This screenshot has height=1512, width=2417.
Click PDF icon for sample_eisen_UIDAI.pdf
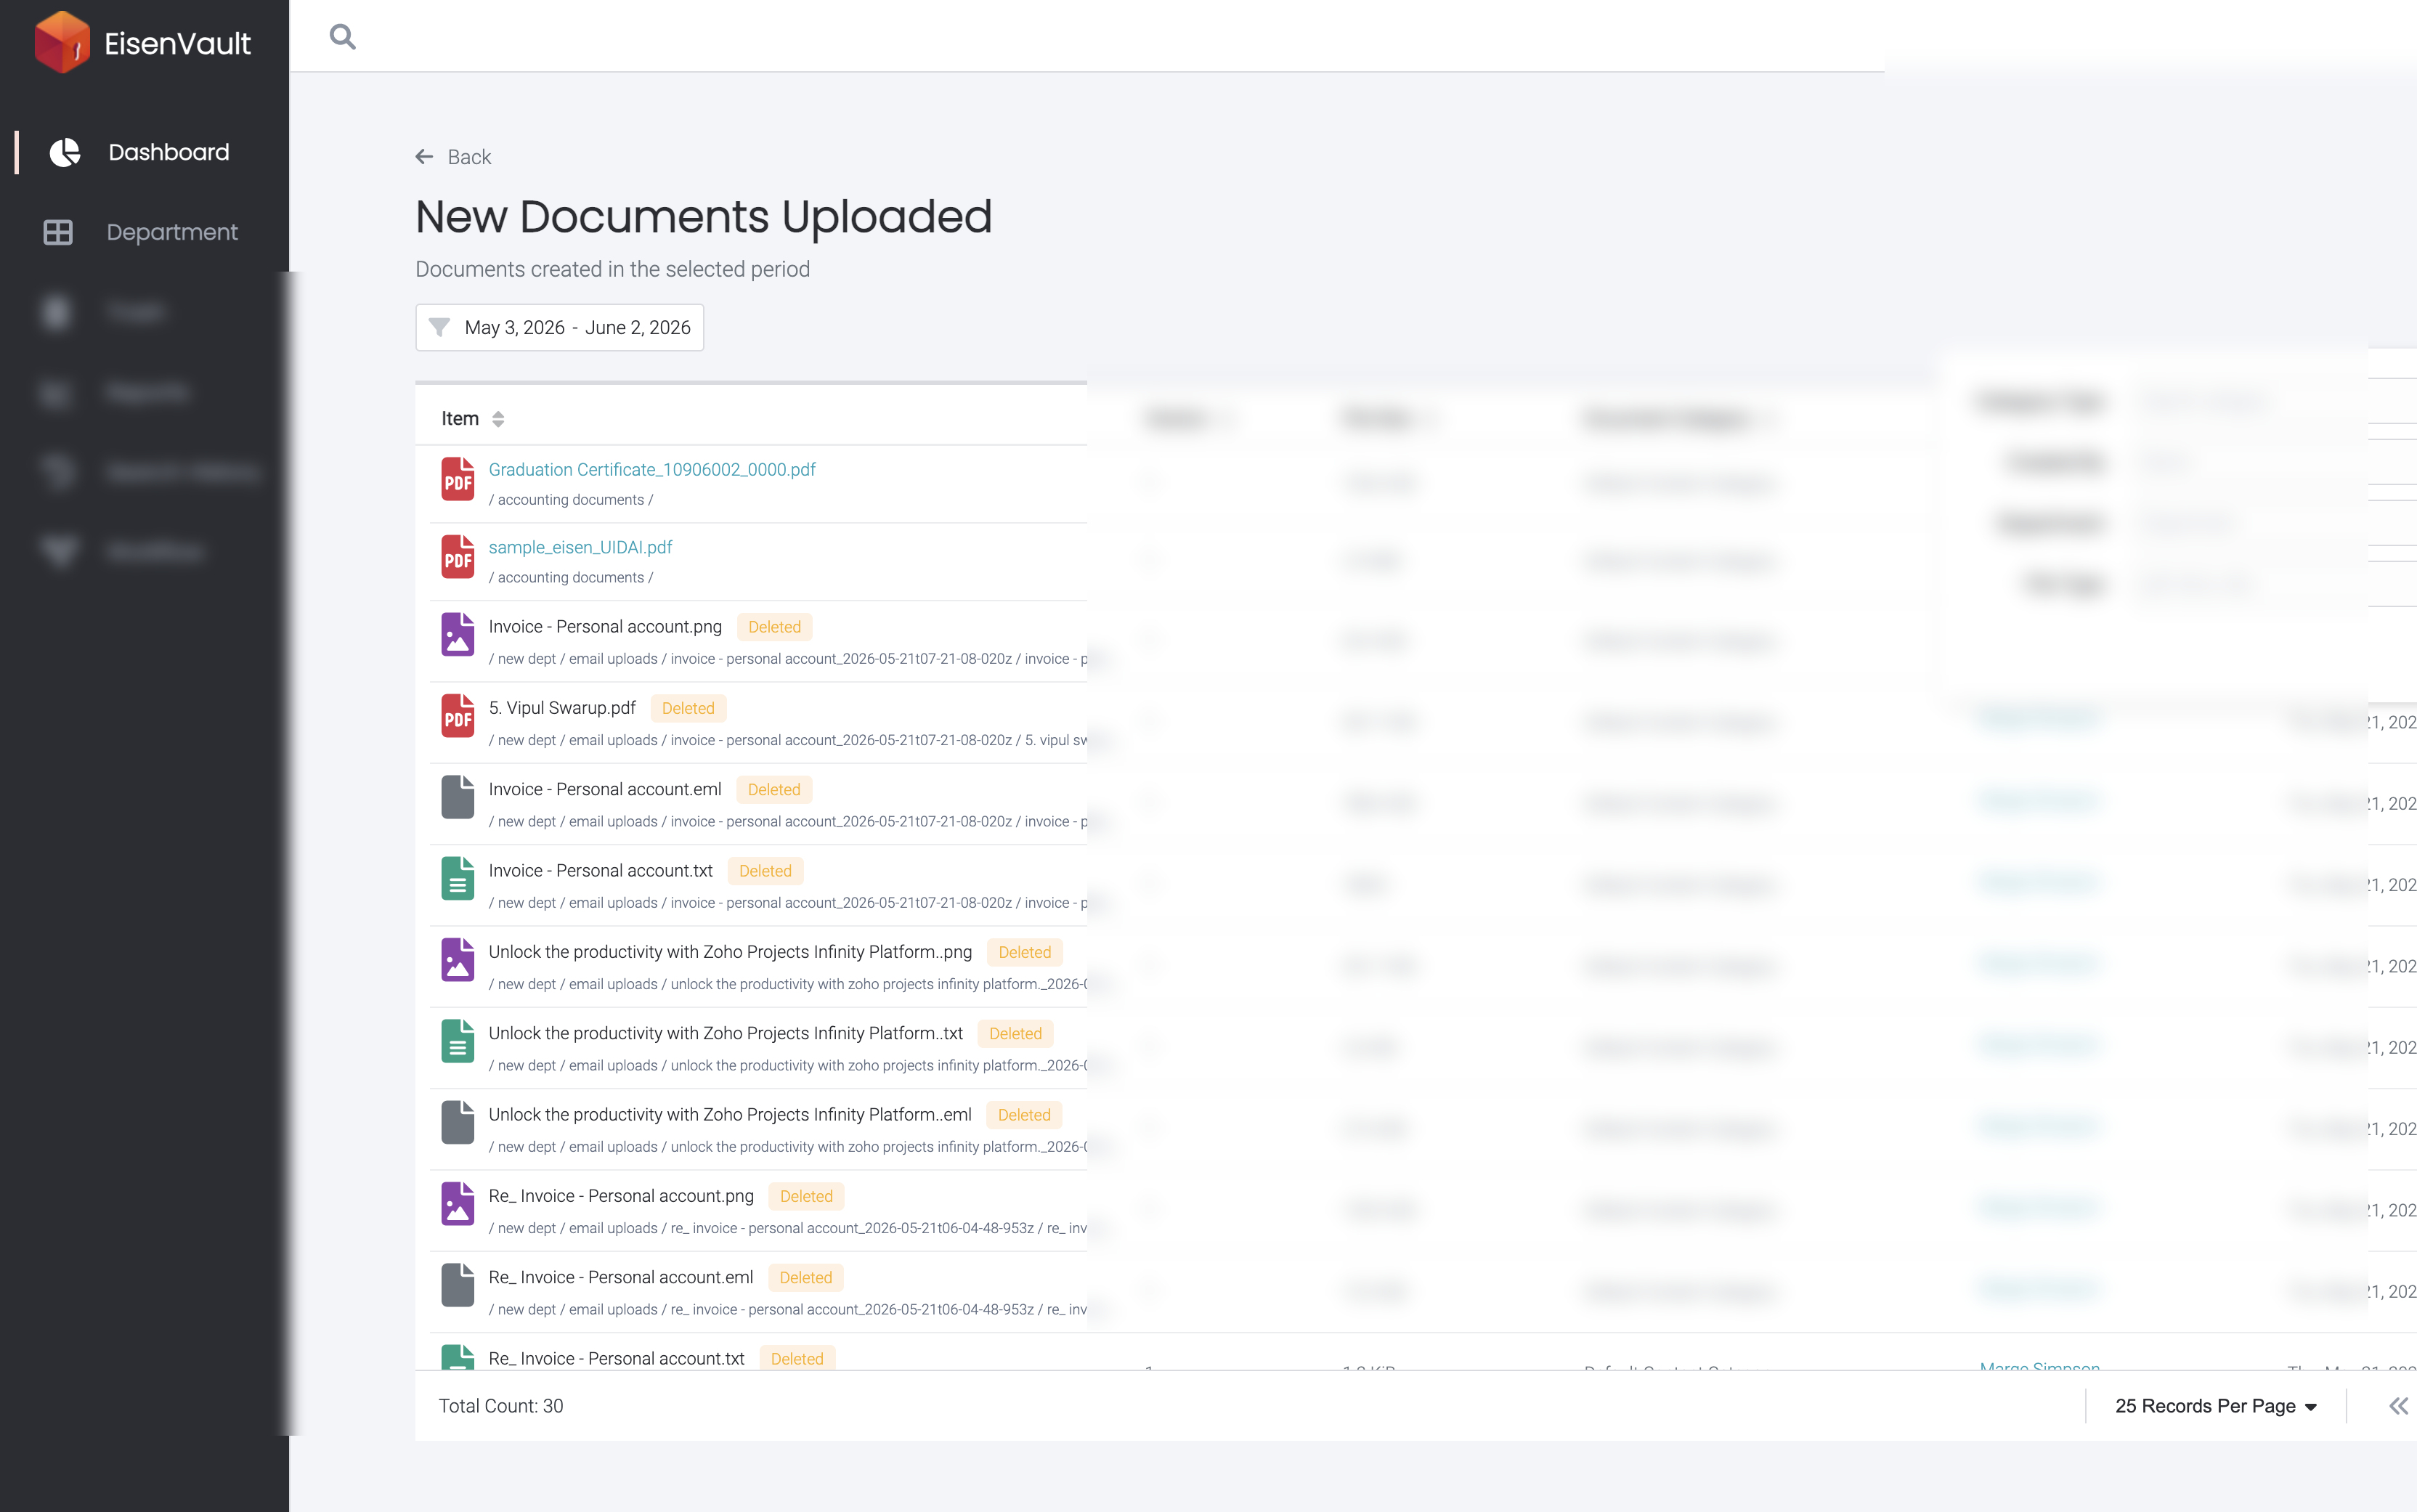coord(458,557)
